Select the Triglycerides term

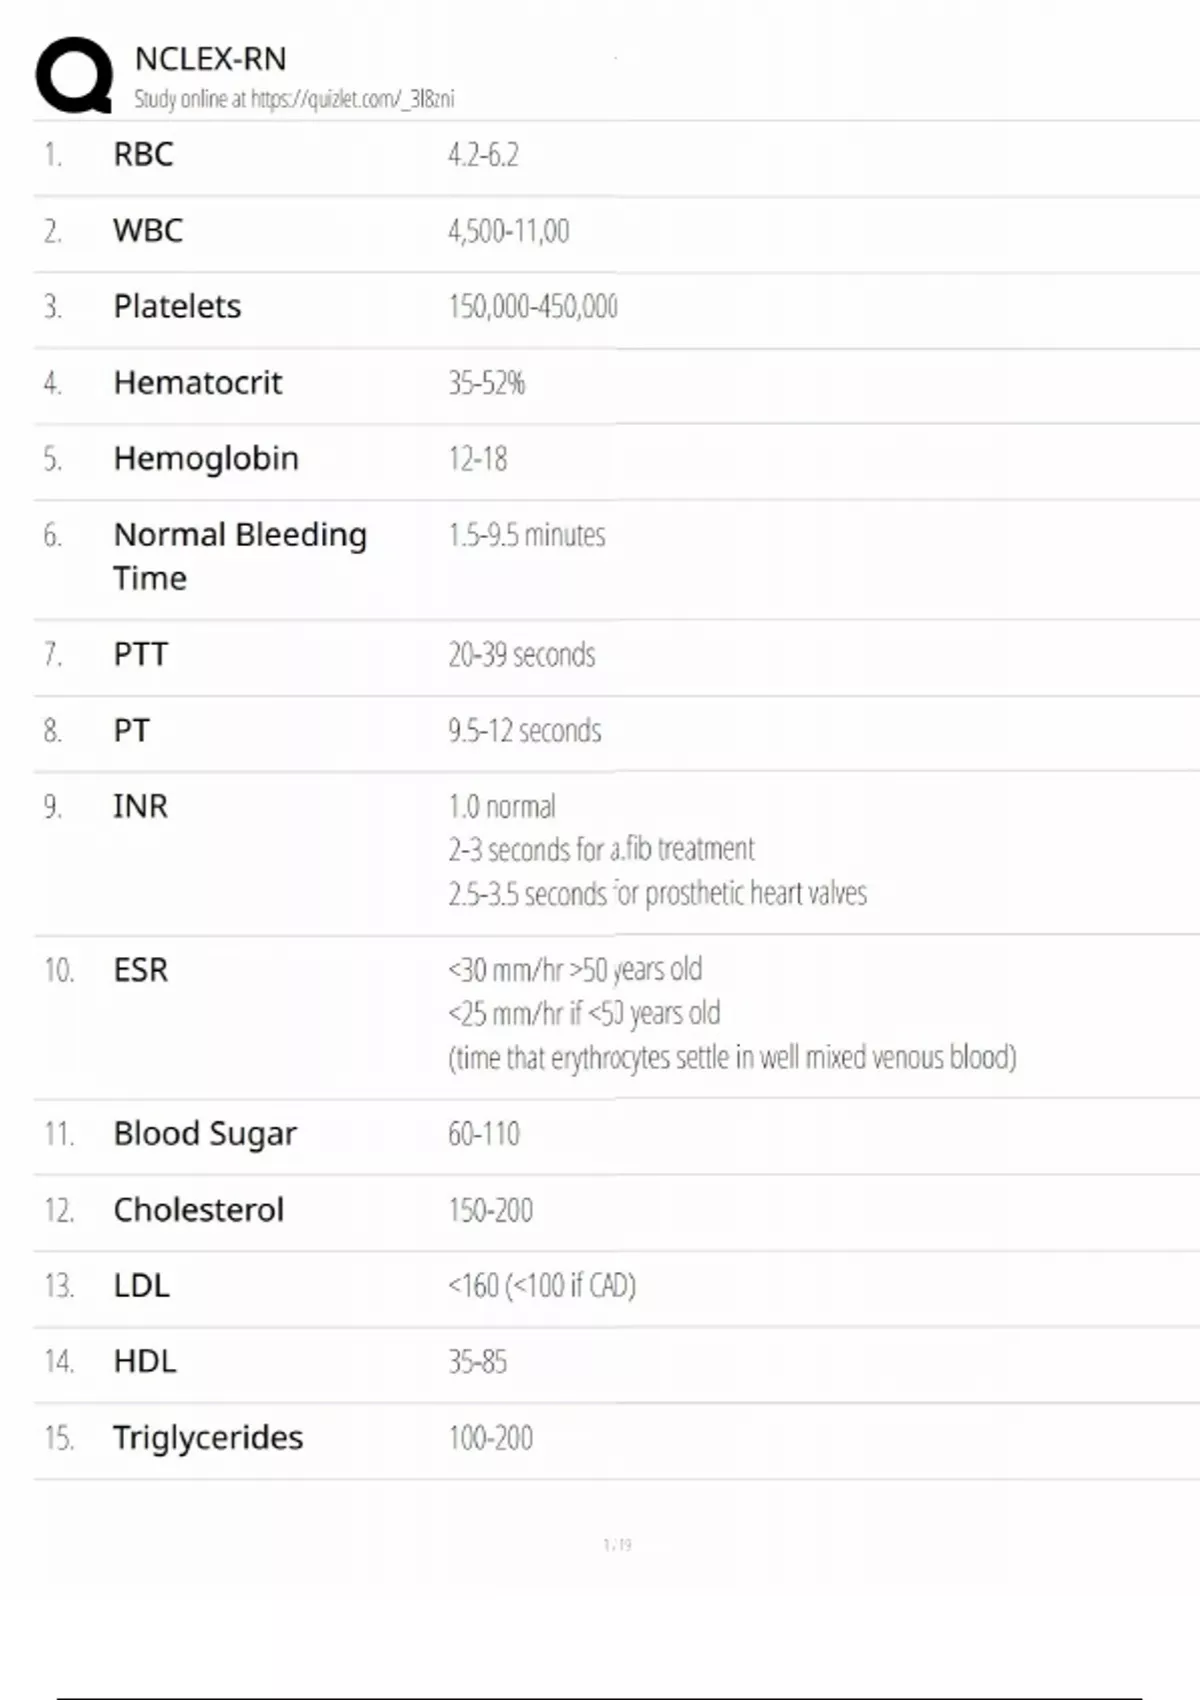point(208,1438)
